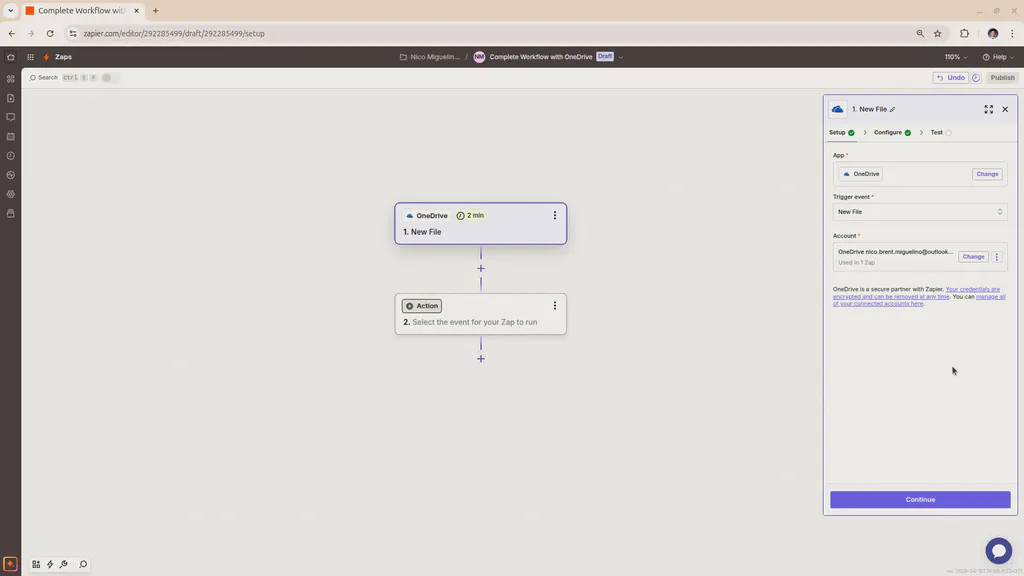Open the Tables icon at the sidebar bottom

pos(11,214)
